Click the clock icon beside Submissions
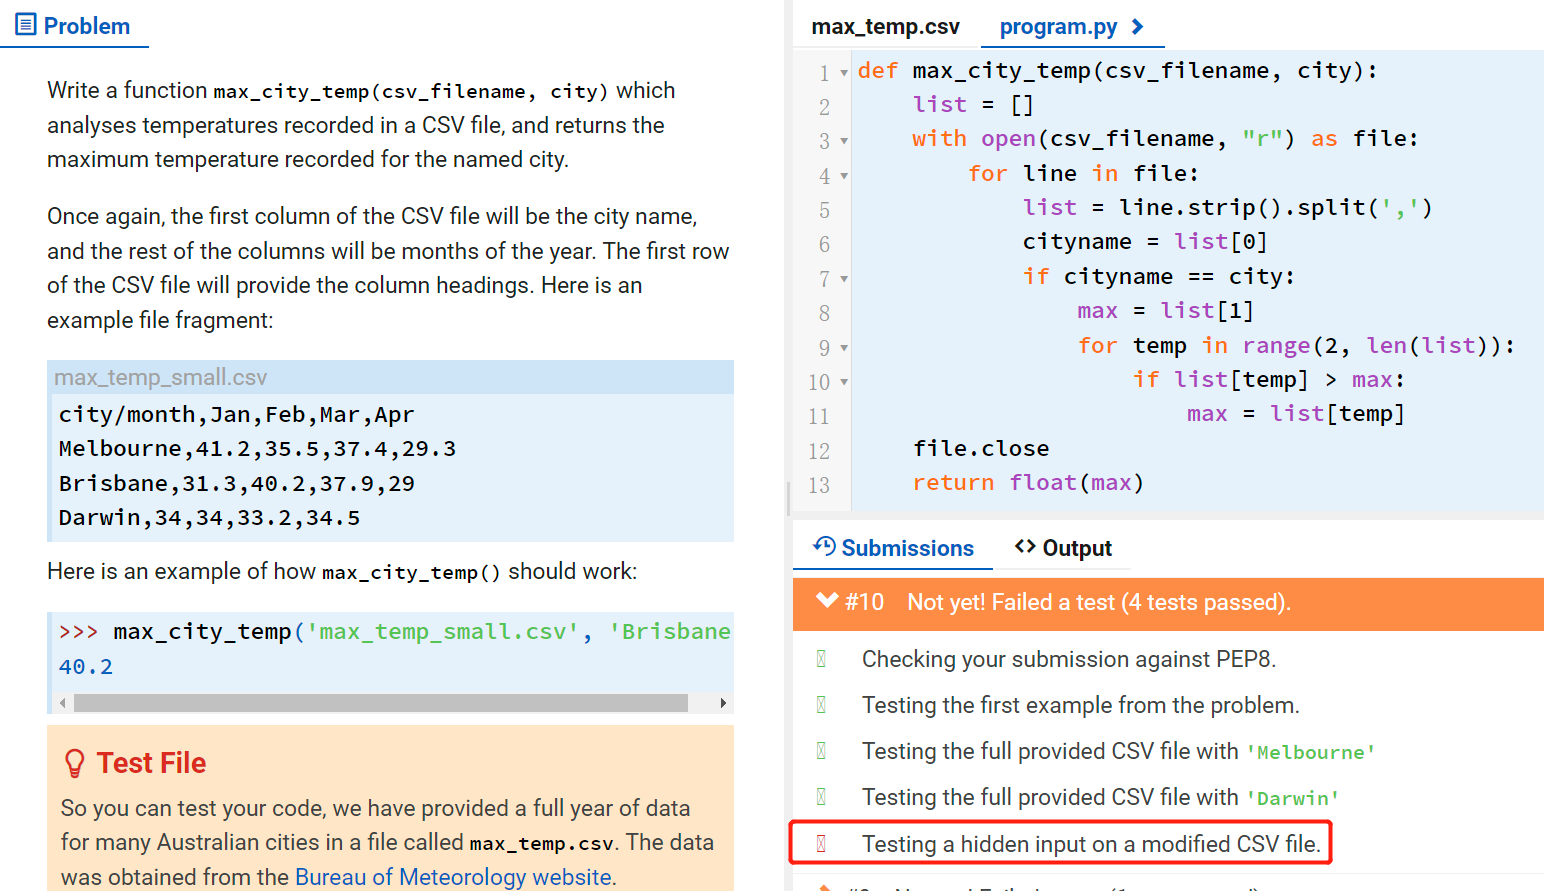The image size is (1544, 891). (x=822, y=546)
